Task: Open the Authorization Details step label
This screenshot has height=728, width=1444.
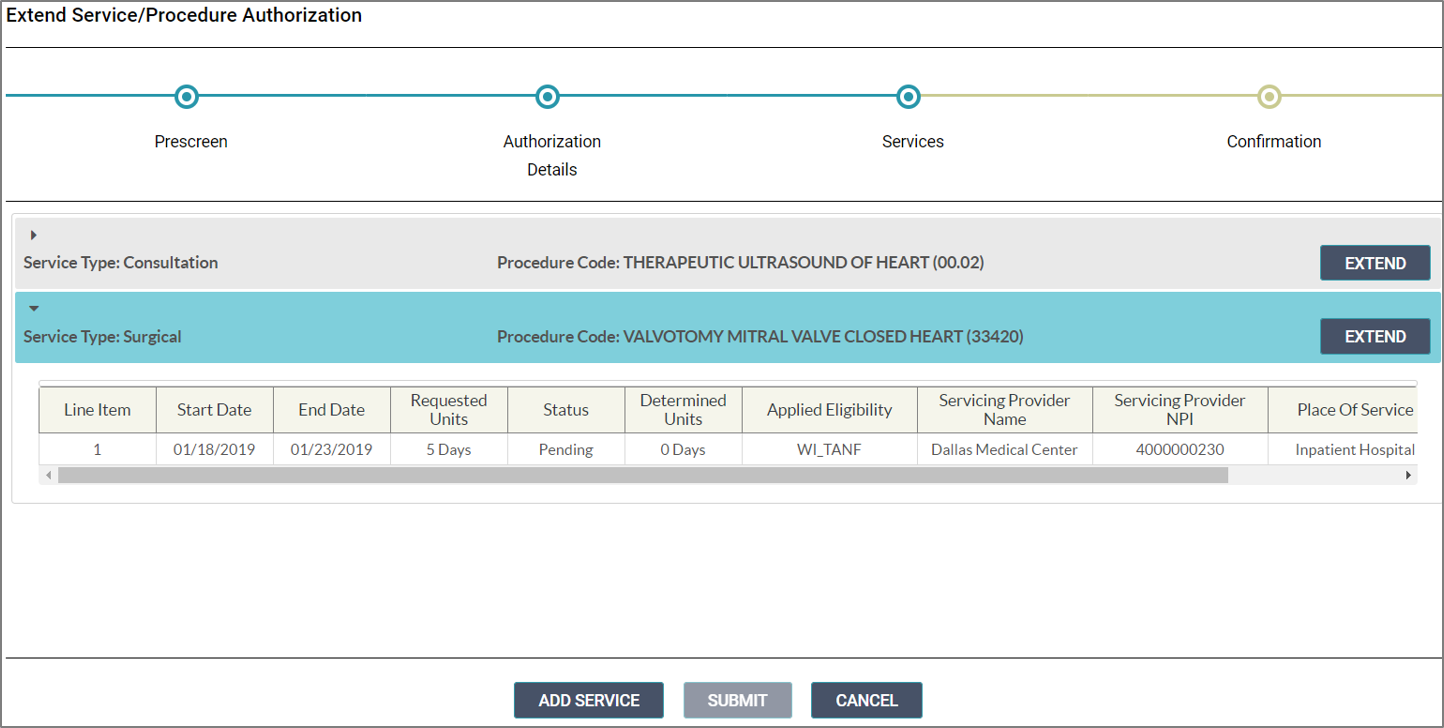Action: 552,155
